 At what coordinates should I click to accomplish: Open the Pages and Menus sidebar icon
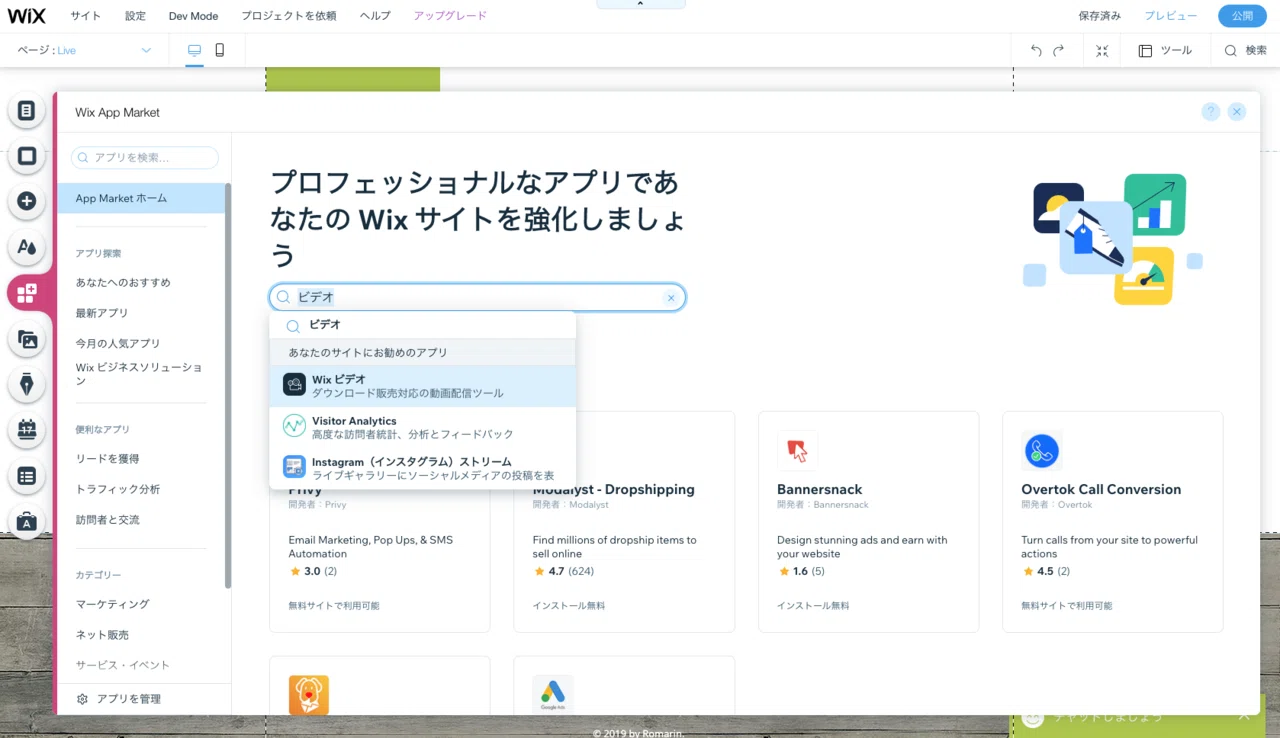click(27, 110)
